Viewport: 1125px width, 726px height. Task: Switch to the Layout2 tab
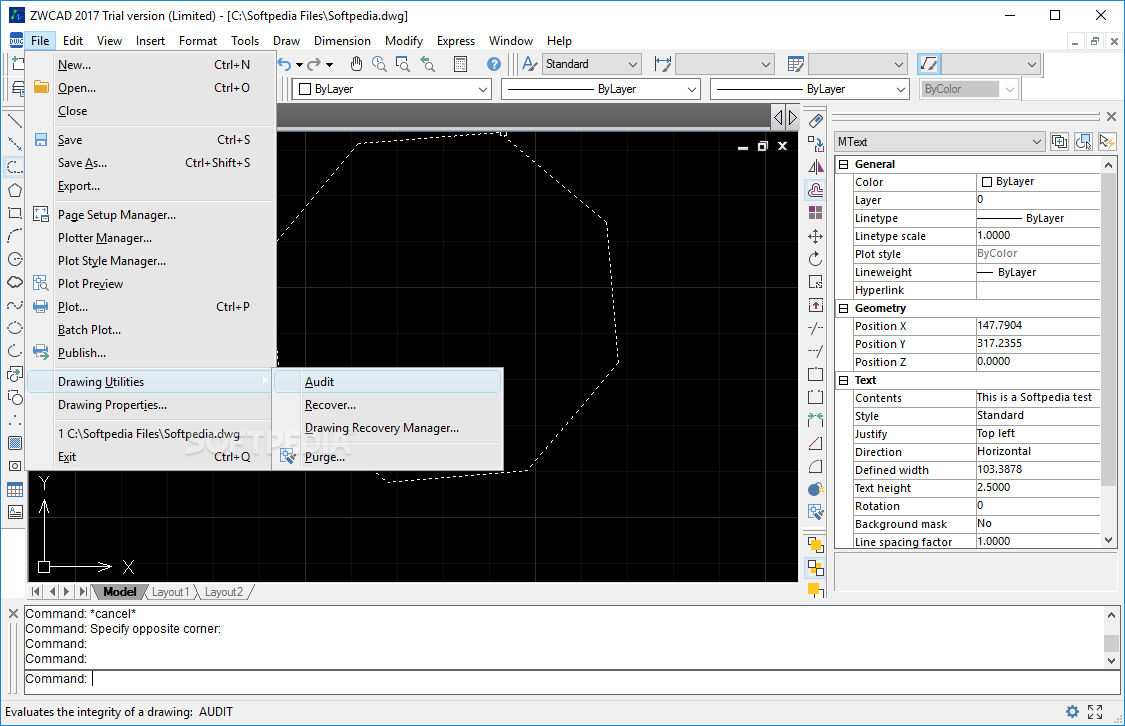[x=223, y=592]
